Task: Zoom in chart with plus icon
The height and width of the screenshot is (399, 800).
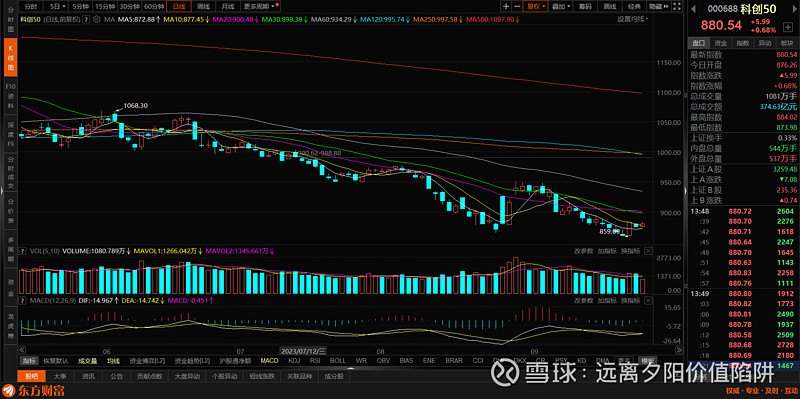Action: pyautogui.click(x=506, y=7)
